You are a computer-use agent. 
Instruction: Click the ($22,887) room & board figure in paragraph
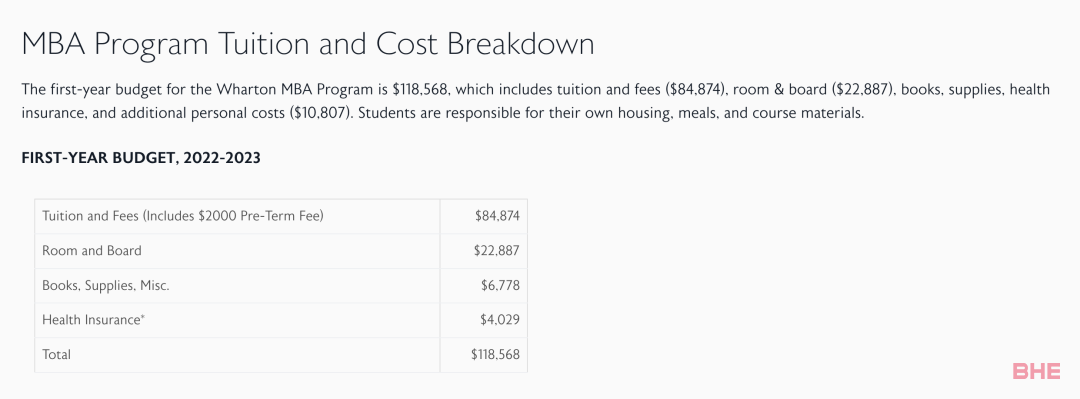pyautogui.click(x=862, y=90)
